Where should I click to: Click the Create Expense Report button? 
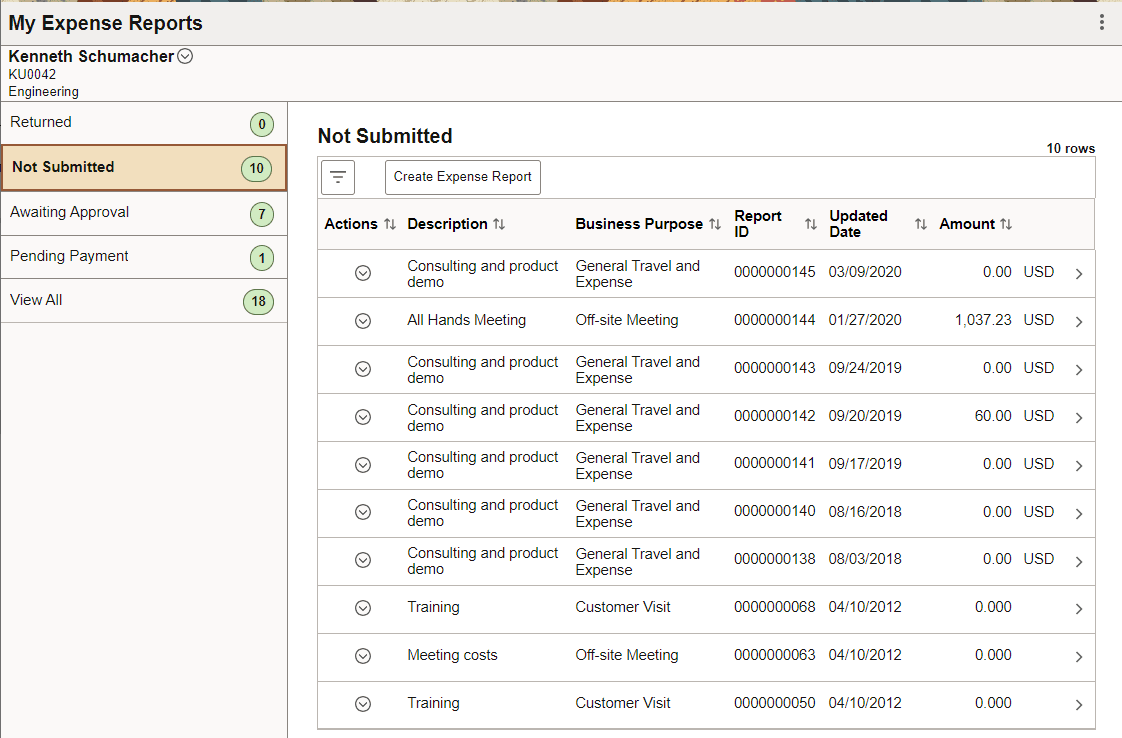pos(462,177)
